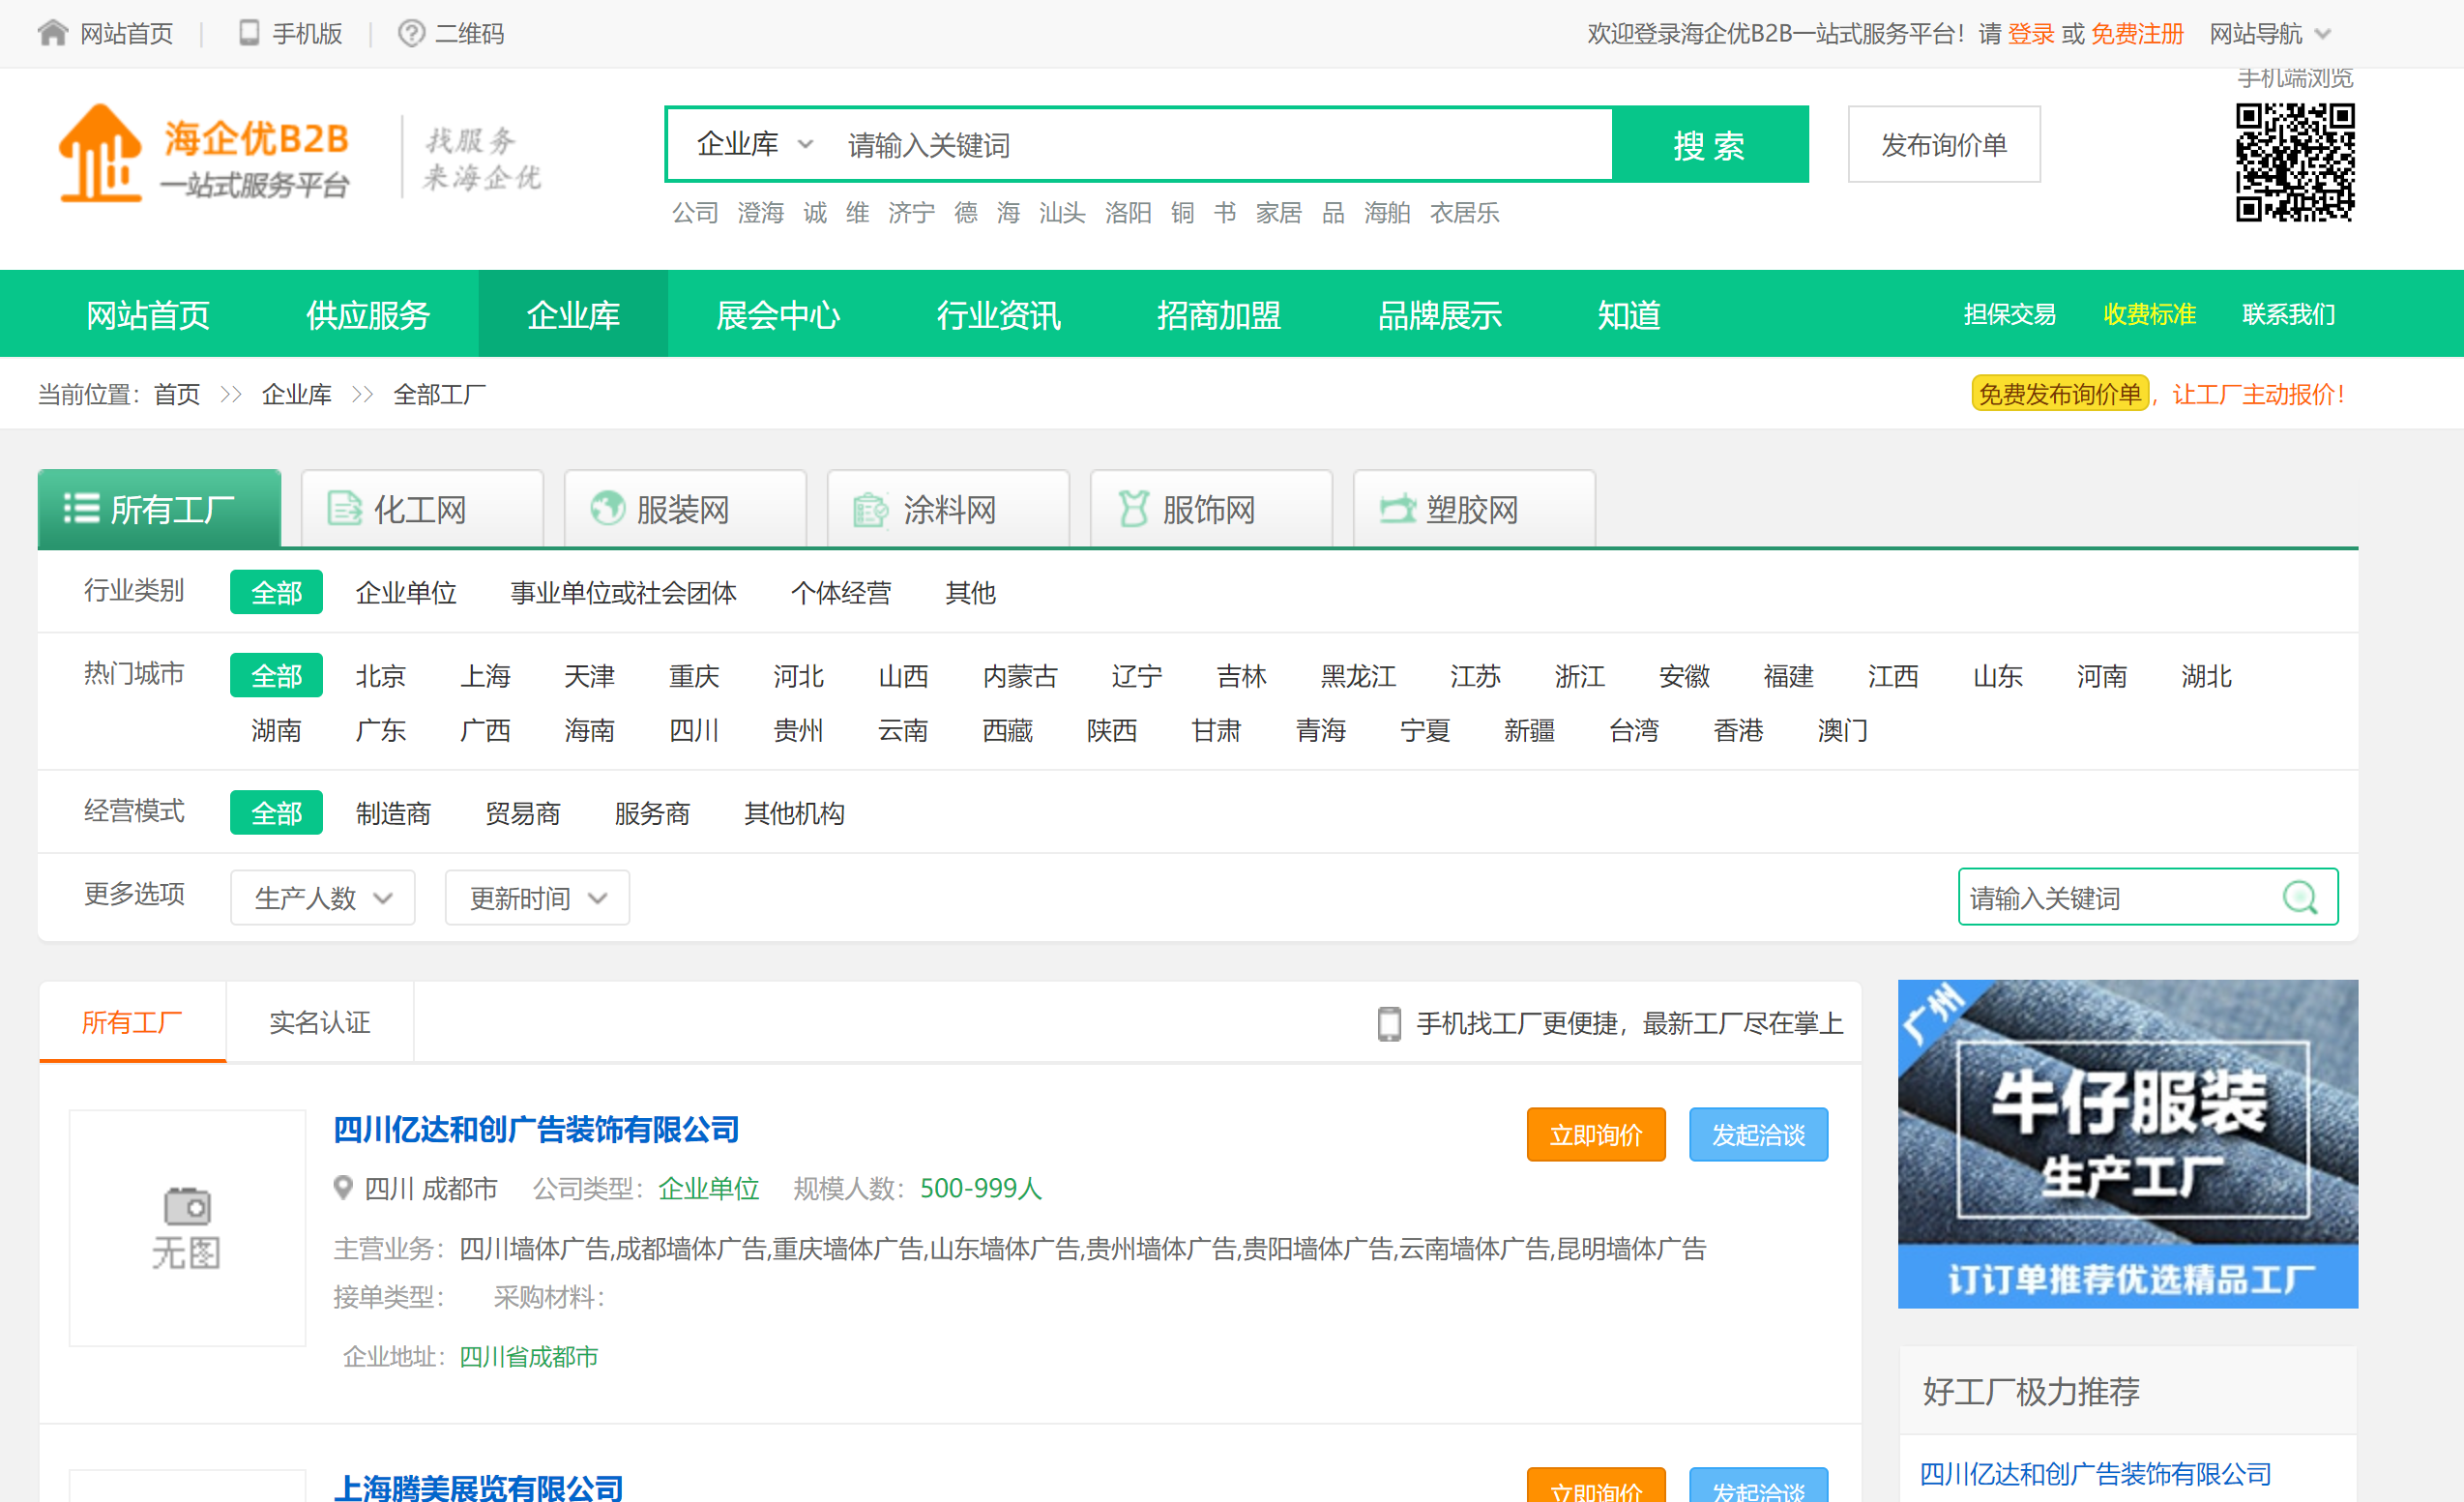2464x1502 pixels.
Task: Click 首页 in breadcrumb
Action: click(177, 393)
